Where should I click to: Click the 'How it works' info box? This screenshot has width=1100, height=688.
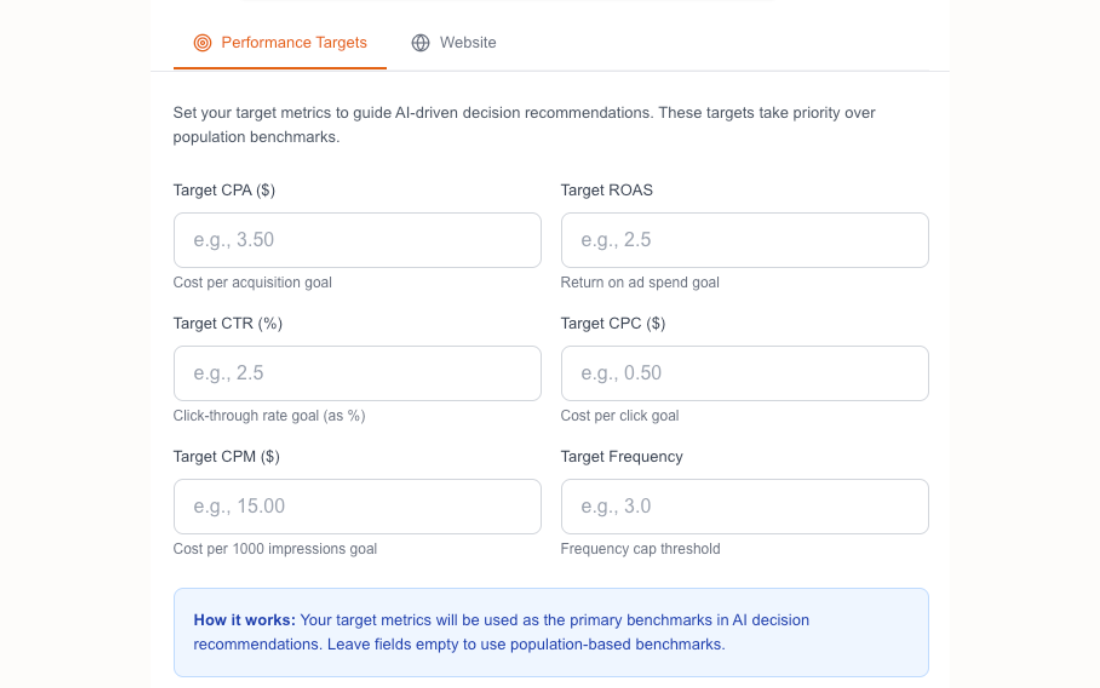click(x=551, y=632)
